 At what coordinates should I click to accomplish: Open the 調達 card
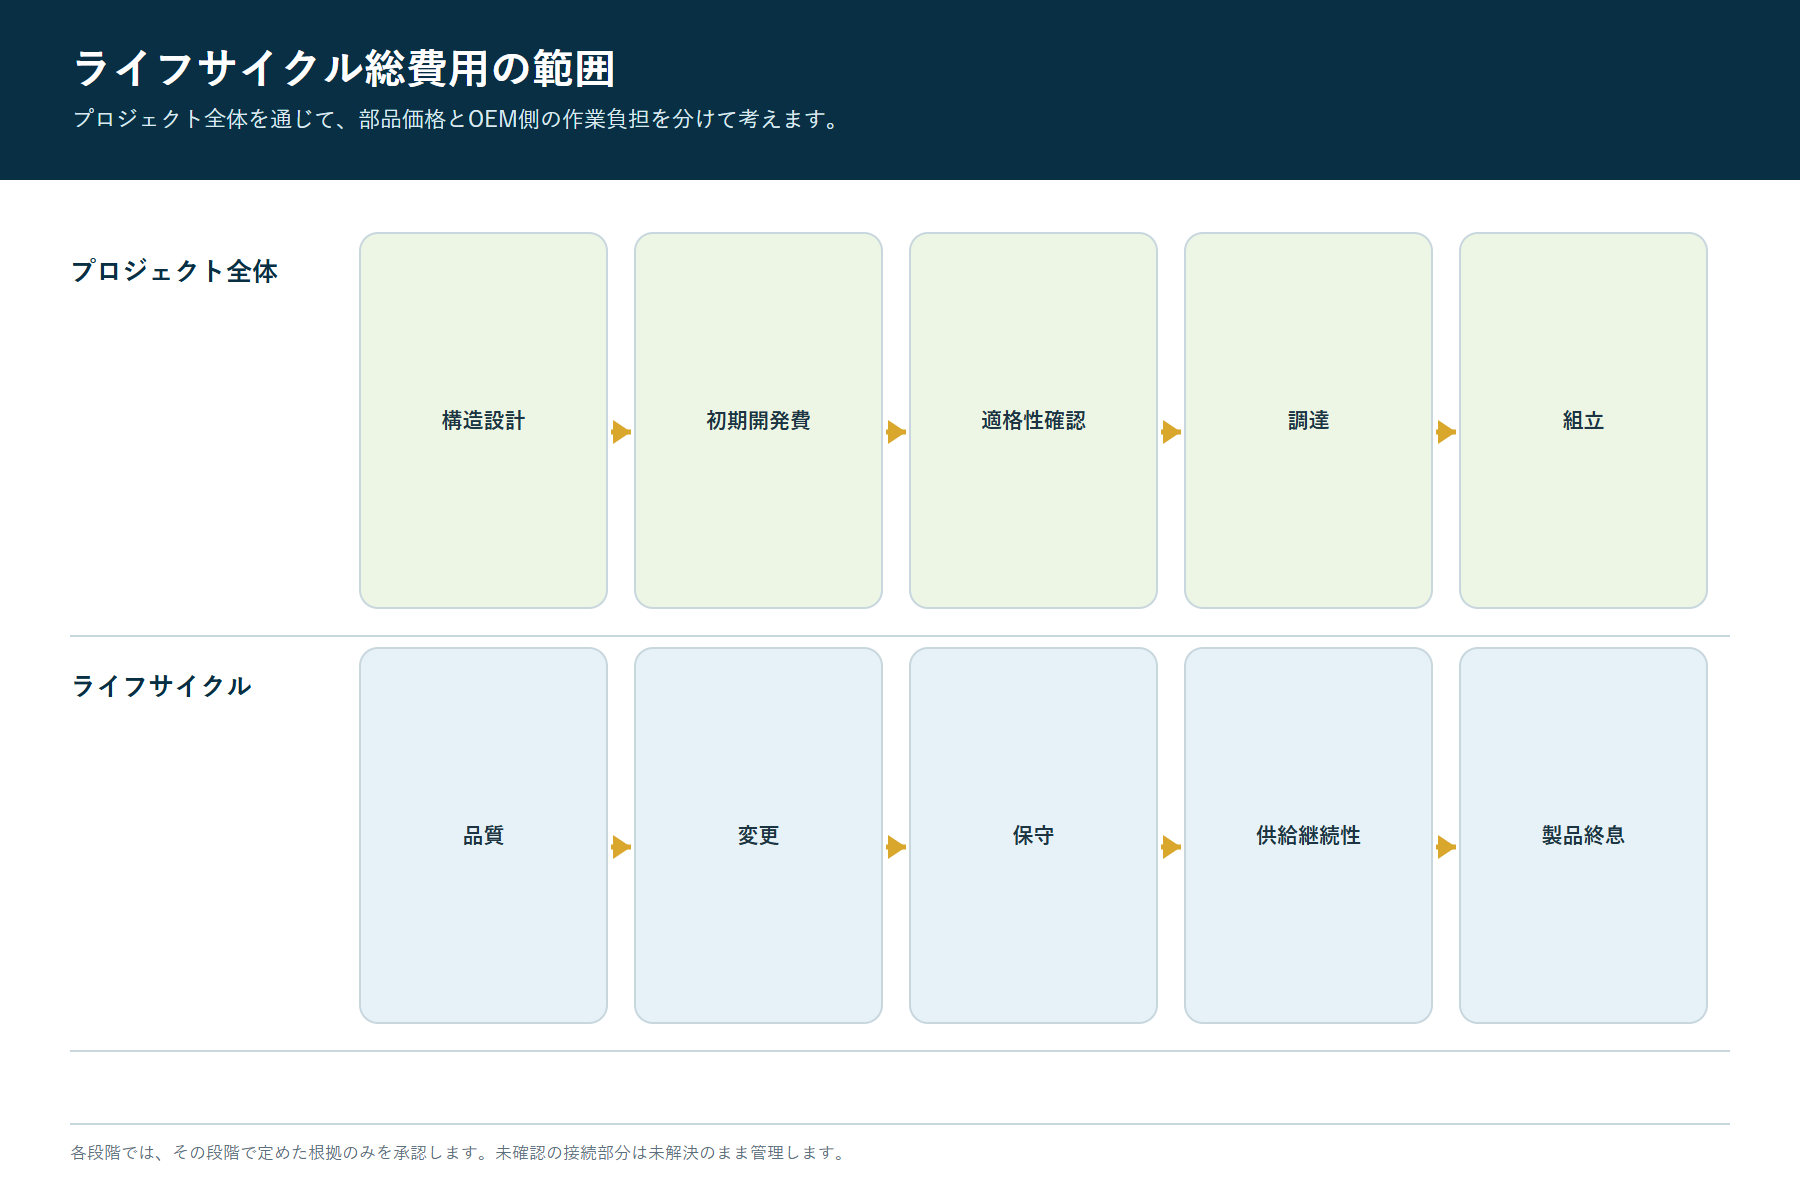tap(1308, 420)
